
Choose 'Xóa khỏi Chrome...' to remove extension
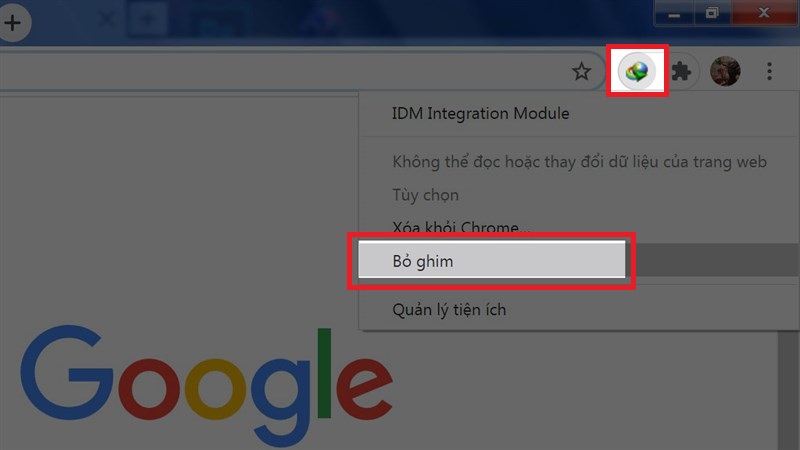[461, 227]
